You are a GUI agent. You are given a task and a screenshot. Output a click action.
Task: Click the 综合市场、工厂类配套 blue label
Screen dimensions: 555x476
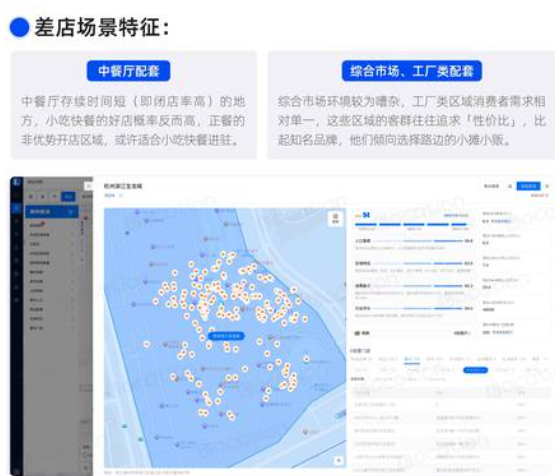tap(412, 71)
